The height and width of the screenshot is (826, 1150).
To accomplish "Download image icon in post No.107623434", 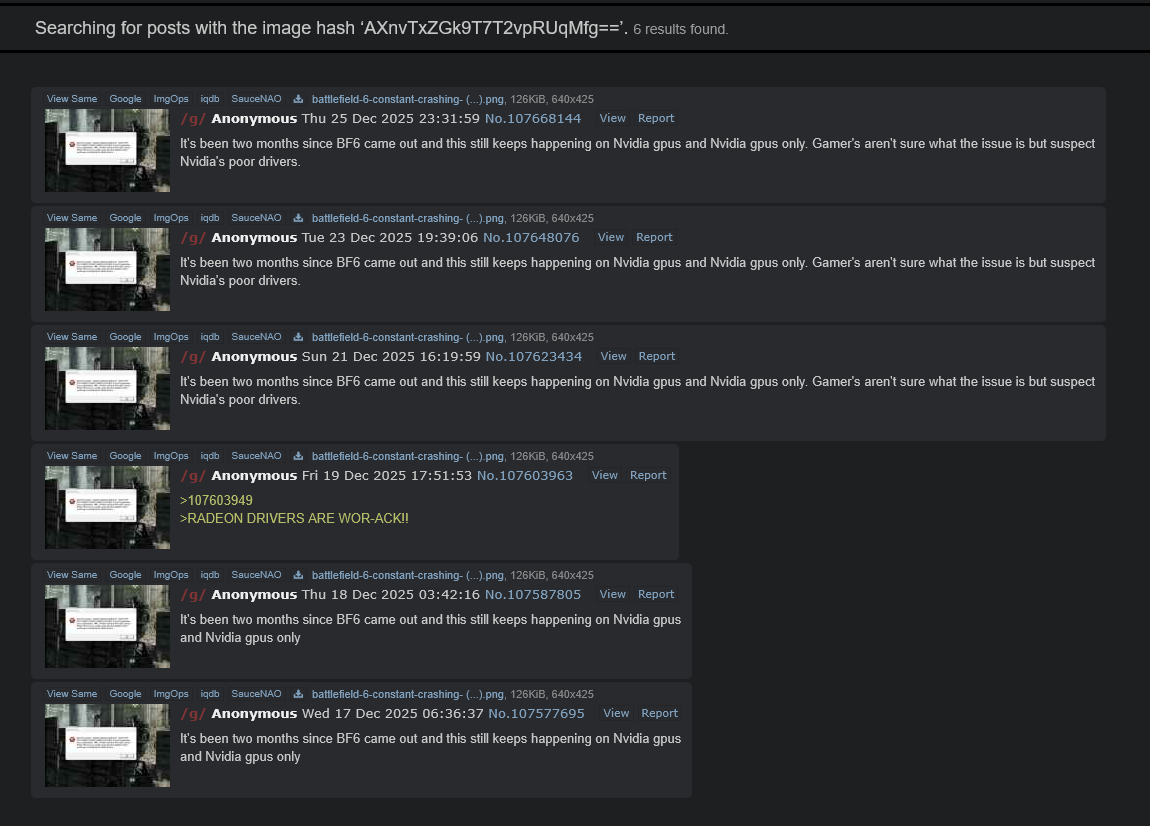I will (x=299, y=337).
